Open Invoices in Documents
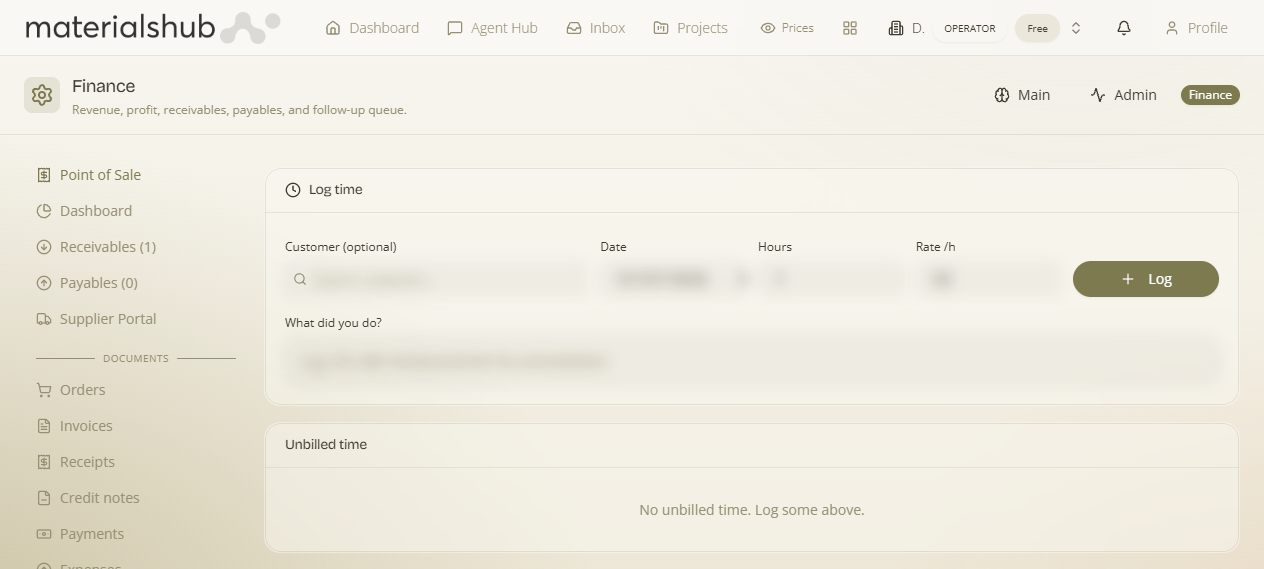Image resolution: width=1264 pixels, height=569 pixels. click(x=86, y=426)
